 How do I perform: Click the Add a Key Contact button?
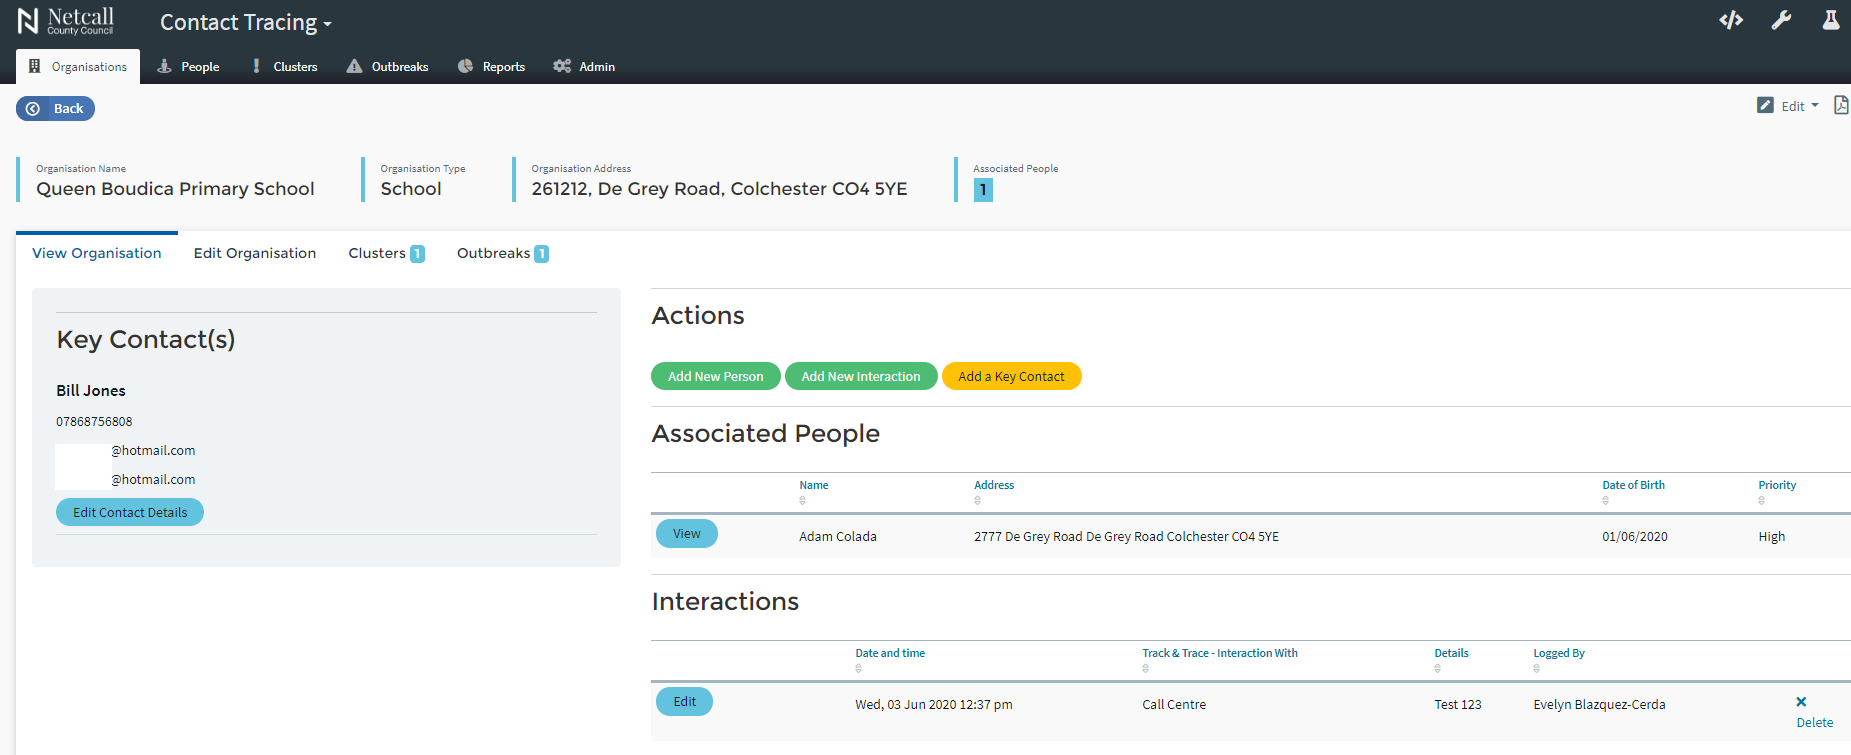1011,376
